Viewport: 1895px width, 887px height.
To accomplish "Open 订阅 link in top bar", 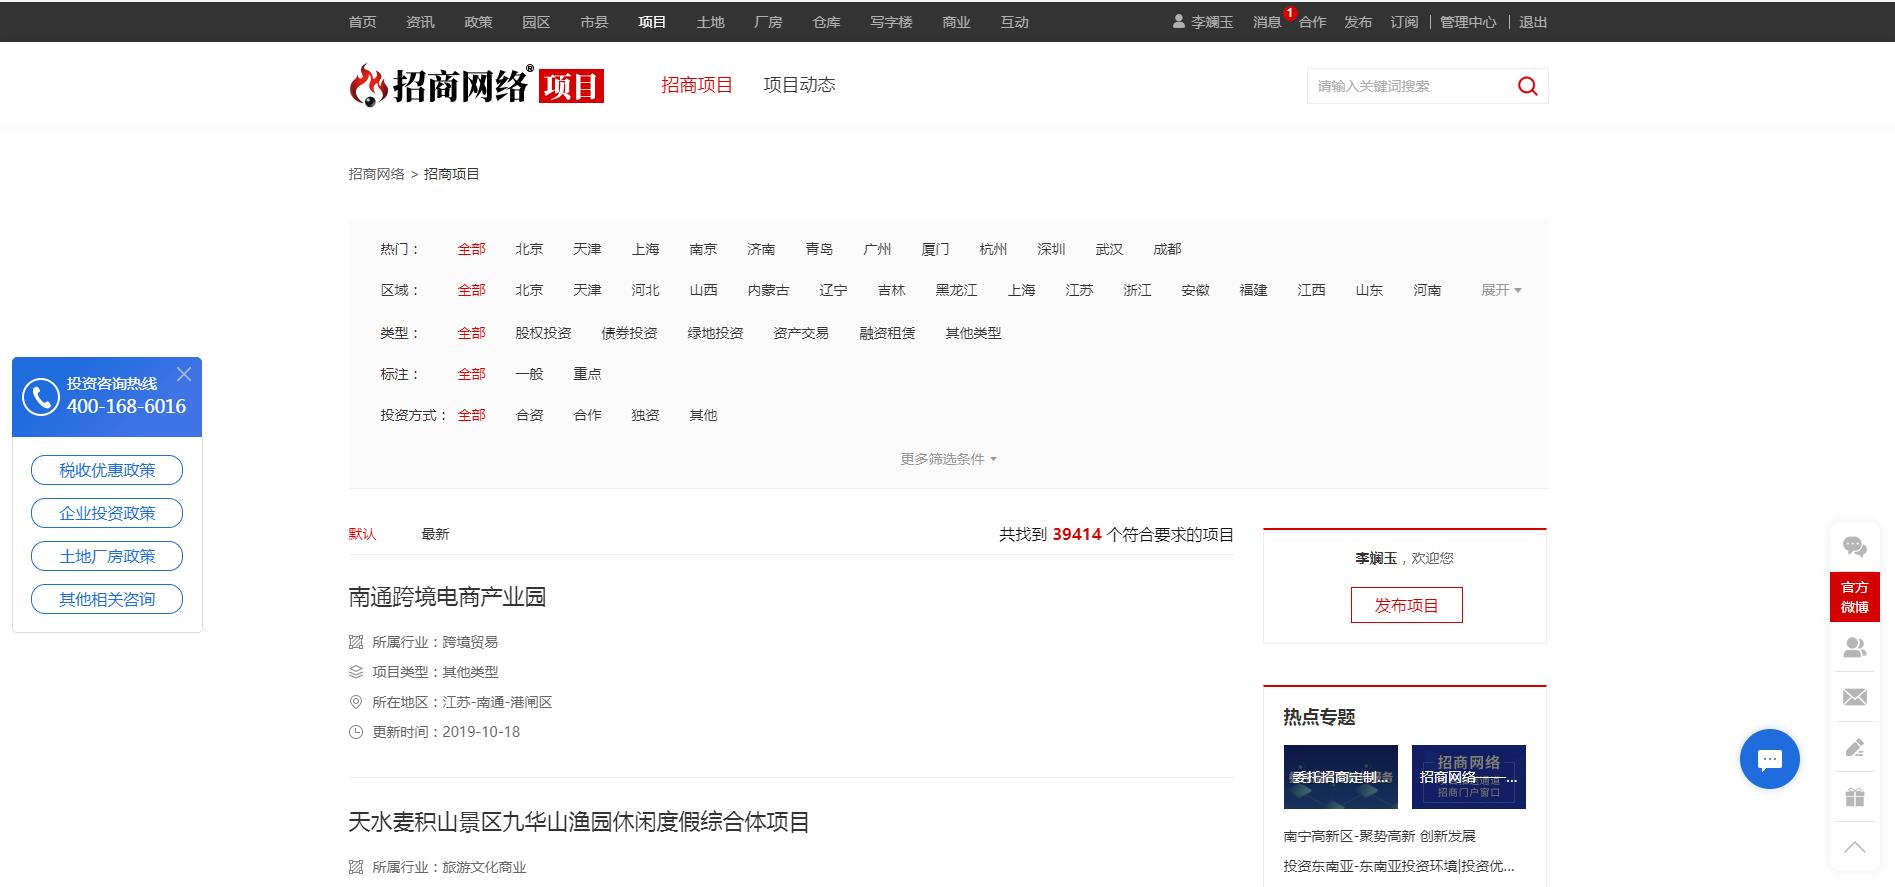I will 1404,22.
